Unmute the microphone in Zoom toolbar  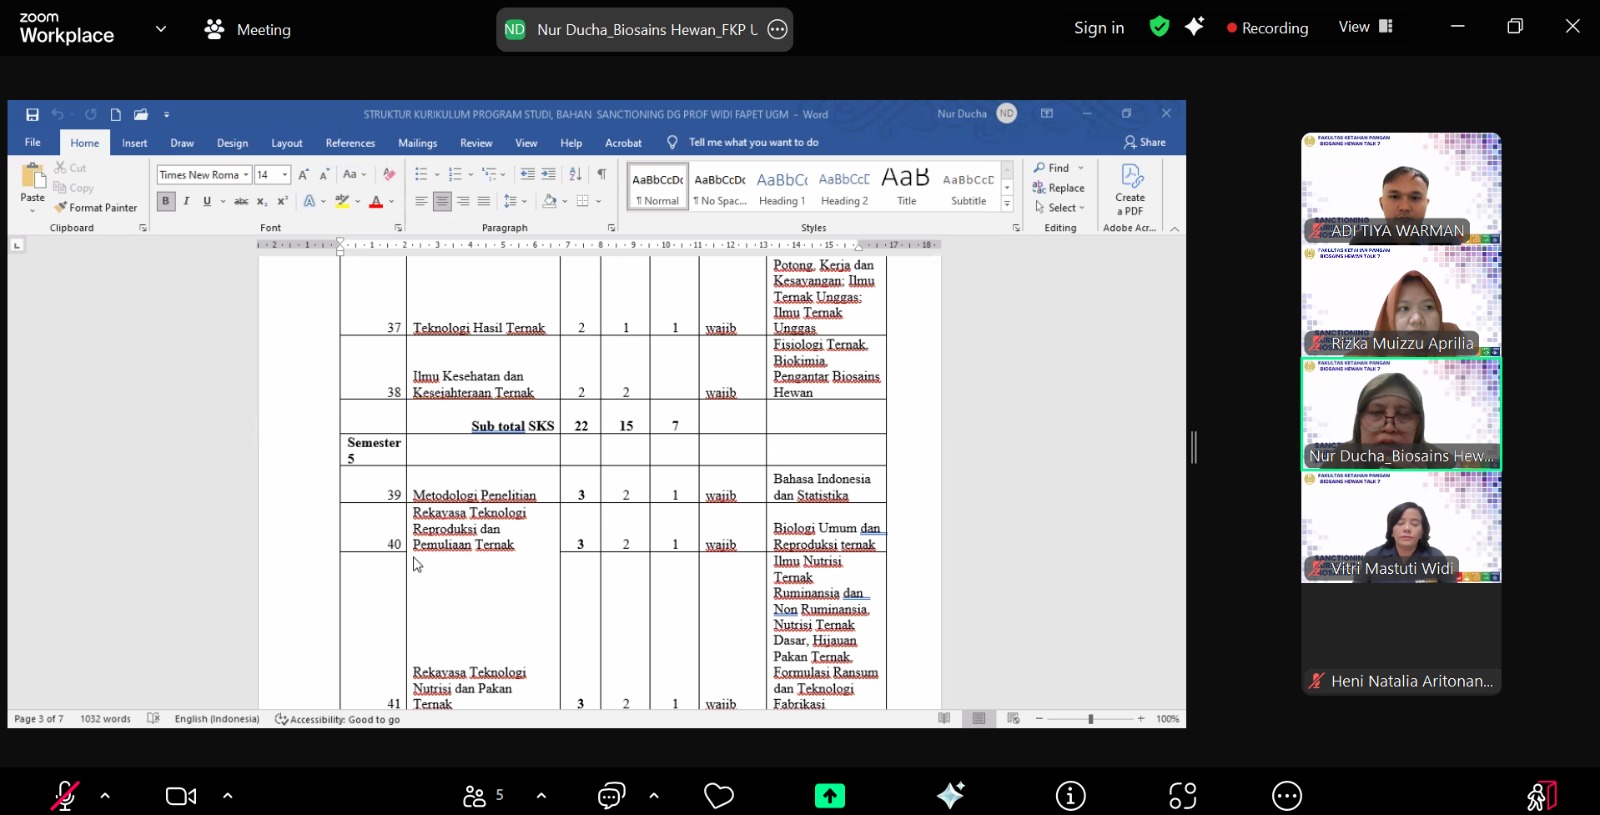point(64,796)
